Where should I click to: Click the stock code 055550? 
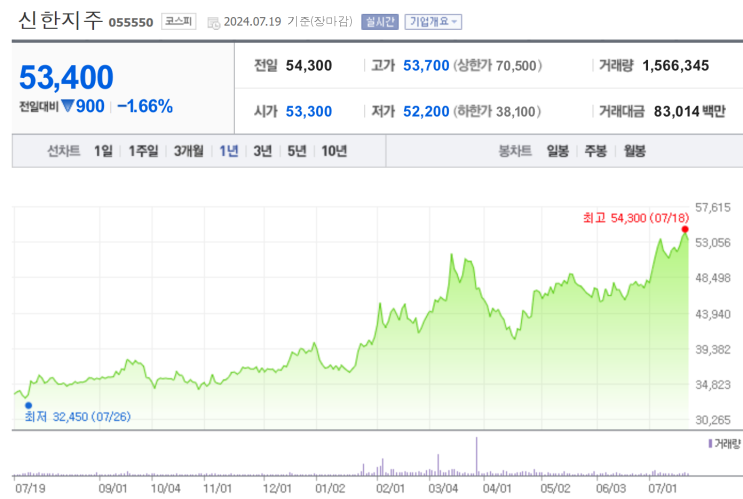pos(131,23)
